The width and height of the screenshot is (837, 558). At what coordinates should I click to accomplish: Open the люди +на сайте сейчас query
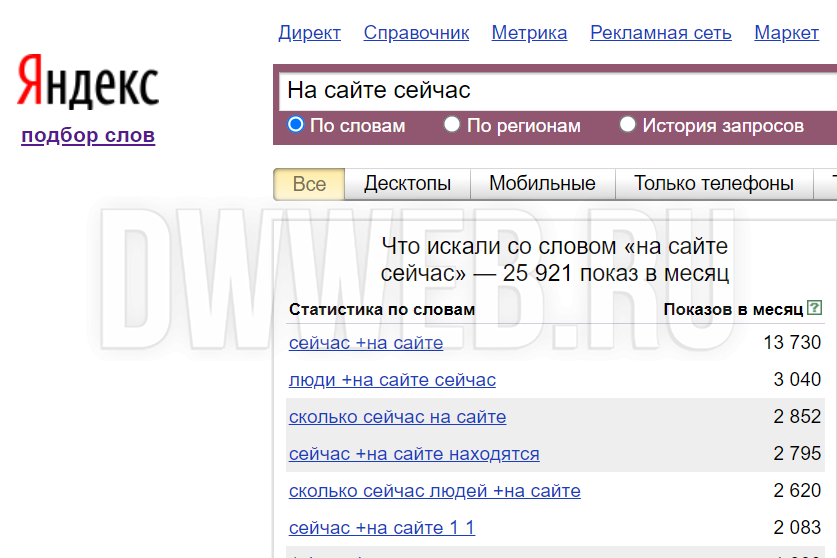(x=392, y=380)
